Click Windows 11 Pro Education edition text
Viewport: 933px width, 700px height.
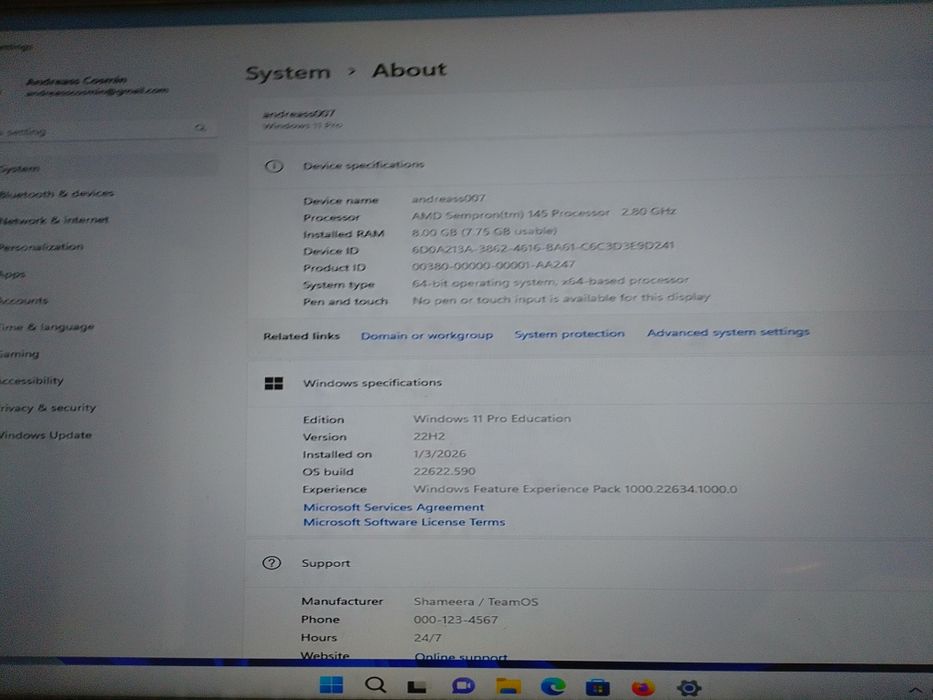(492, 419)
